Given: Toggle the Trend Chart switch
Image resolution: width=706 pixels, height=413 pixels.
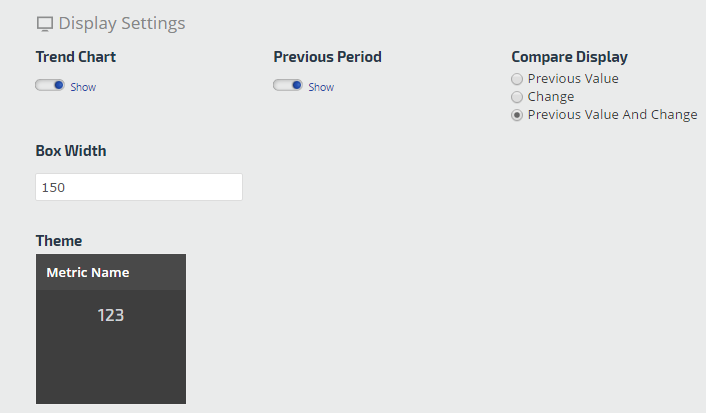Looking at the screenshot, I should click(50, 86).
